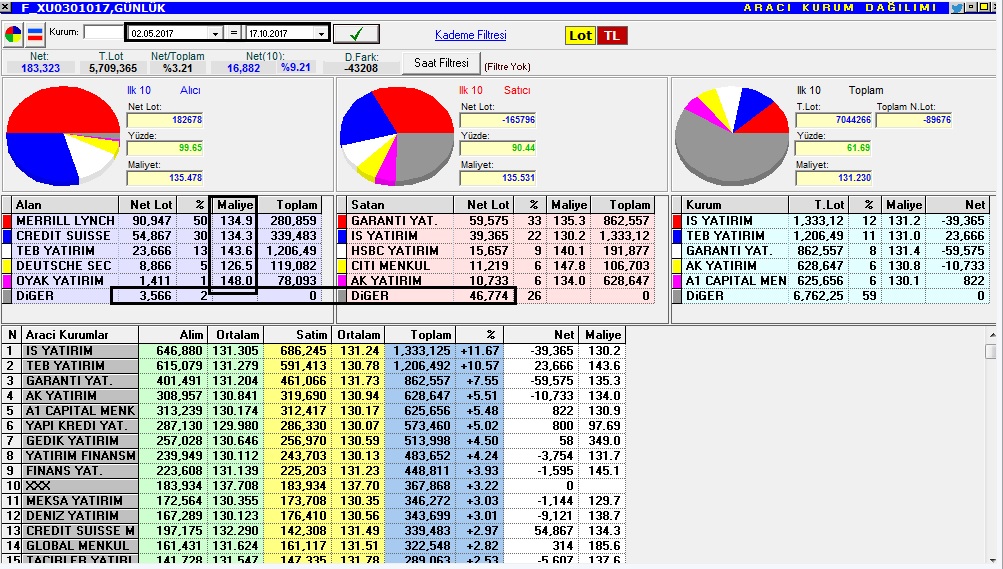Image resolution: width=1003 pixels, height=569 pixels.
Task: Click the Maliyet field showing 135.478
Action: (165, 178)
